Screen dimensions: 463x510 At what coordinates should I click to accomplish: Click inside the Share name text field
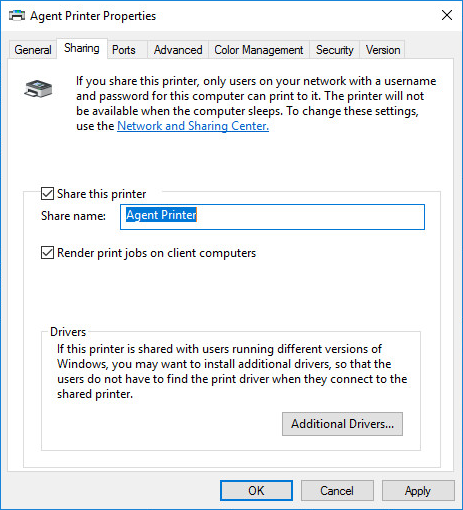point(272,217)
